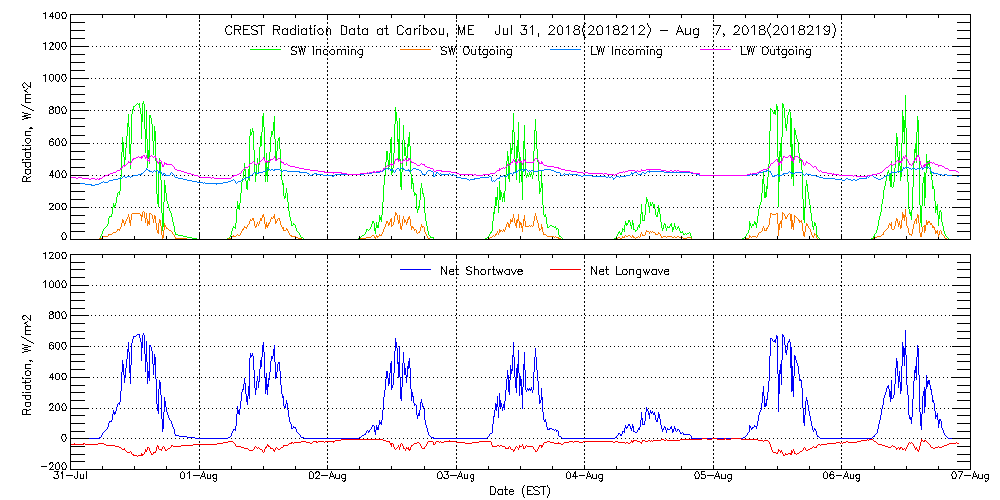Screen dimensions: 1000x500
Task: Click the 06-Aug green SW Incoming peak
Action: tap(905, 97)
